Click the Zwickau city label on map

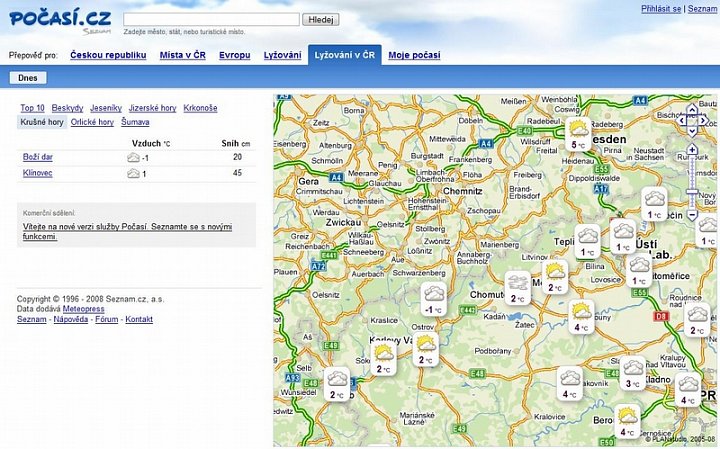pyautogui.click(x=343, y=223)
